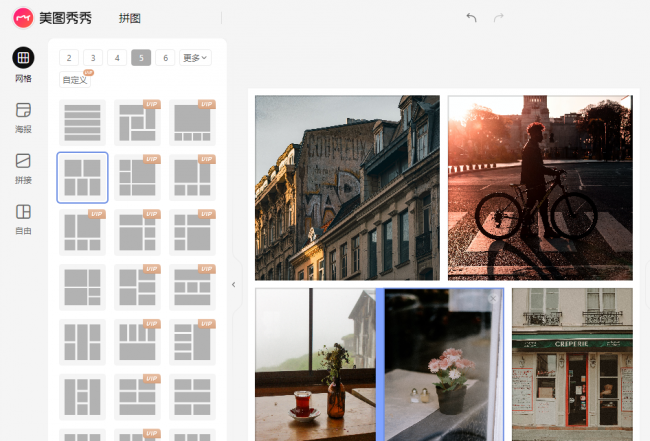Select the building facade photo
Viewport: 650px width, 441px height.
(x=347, y=188)
